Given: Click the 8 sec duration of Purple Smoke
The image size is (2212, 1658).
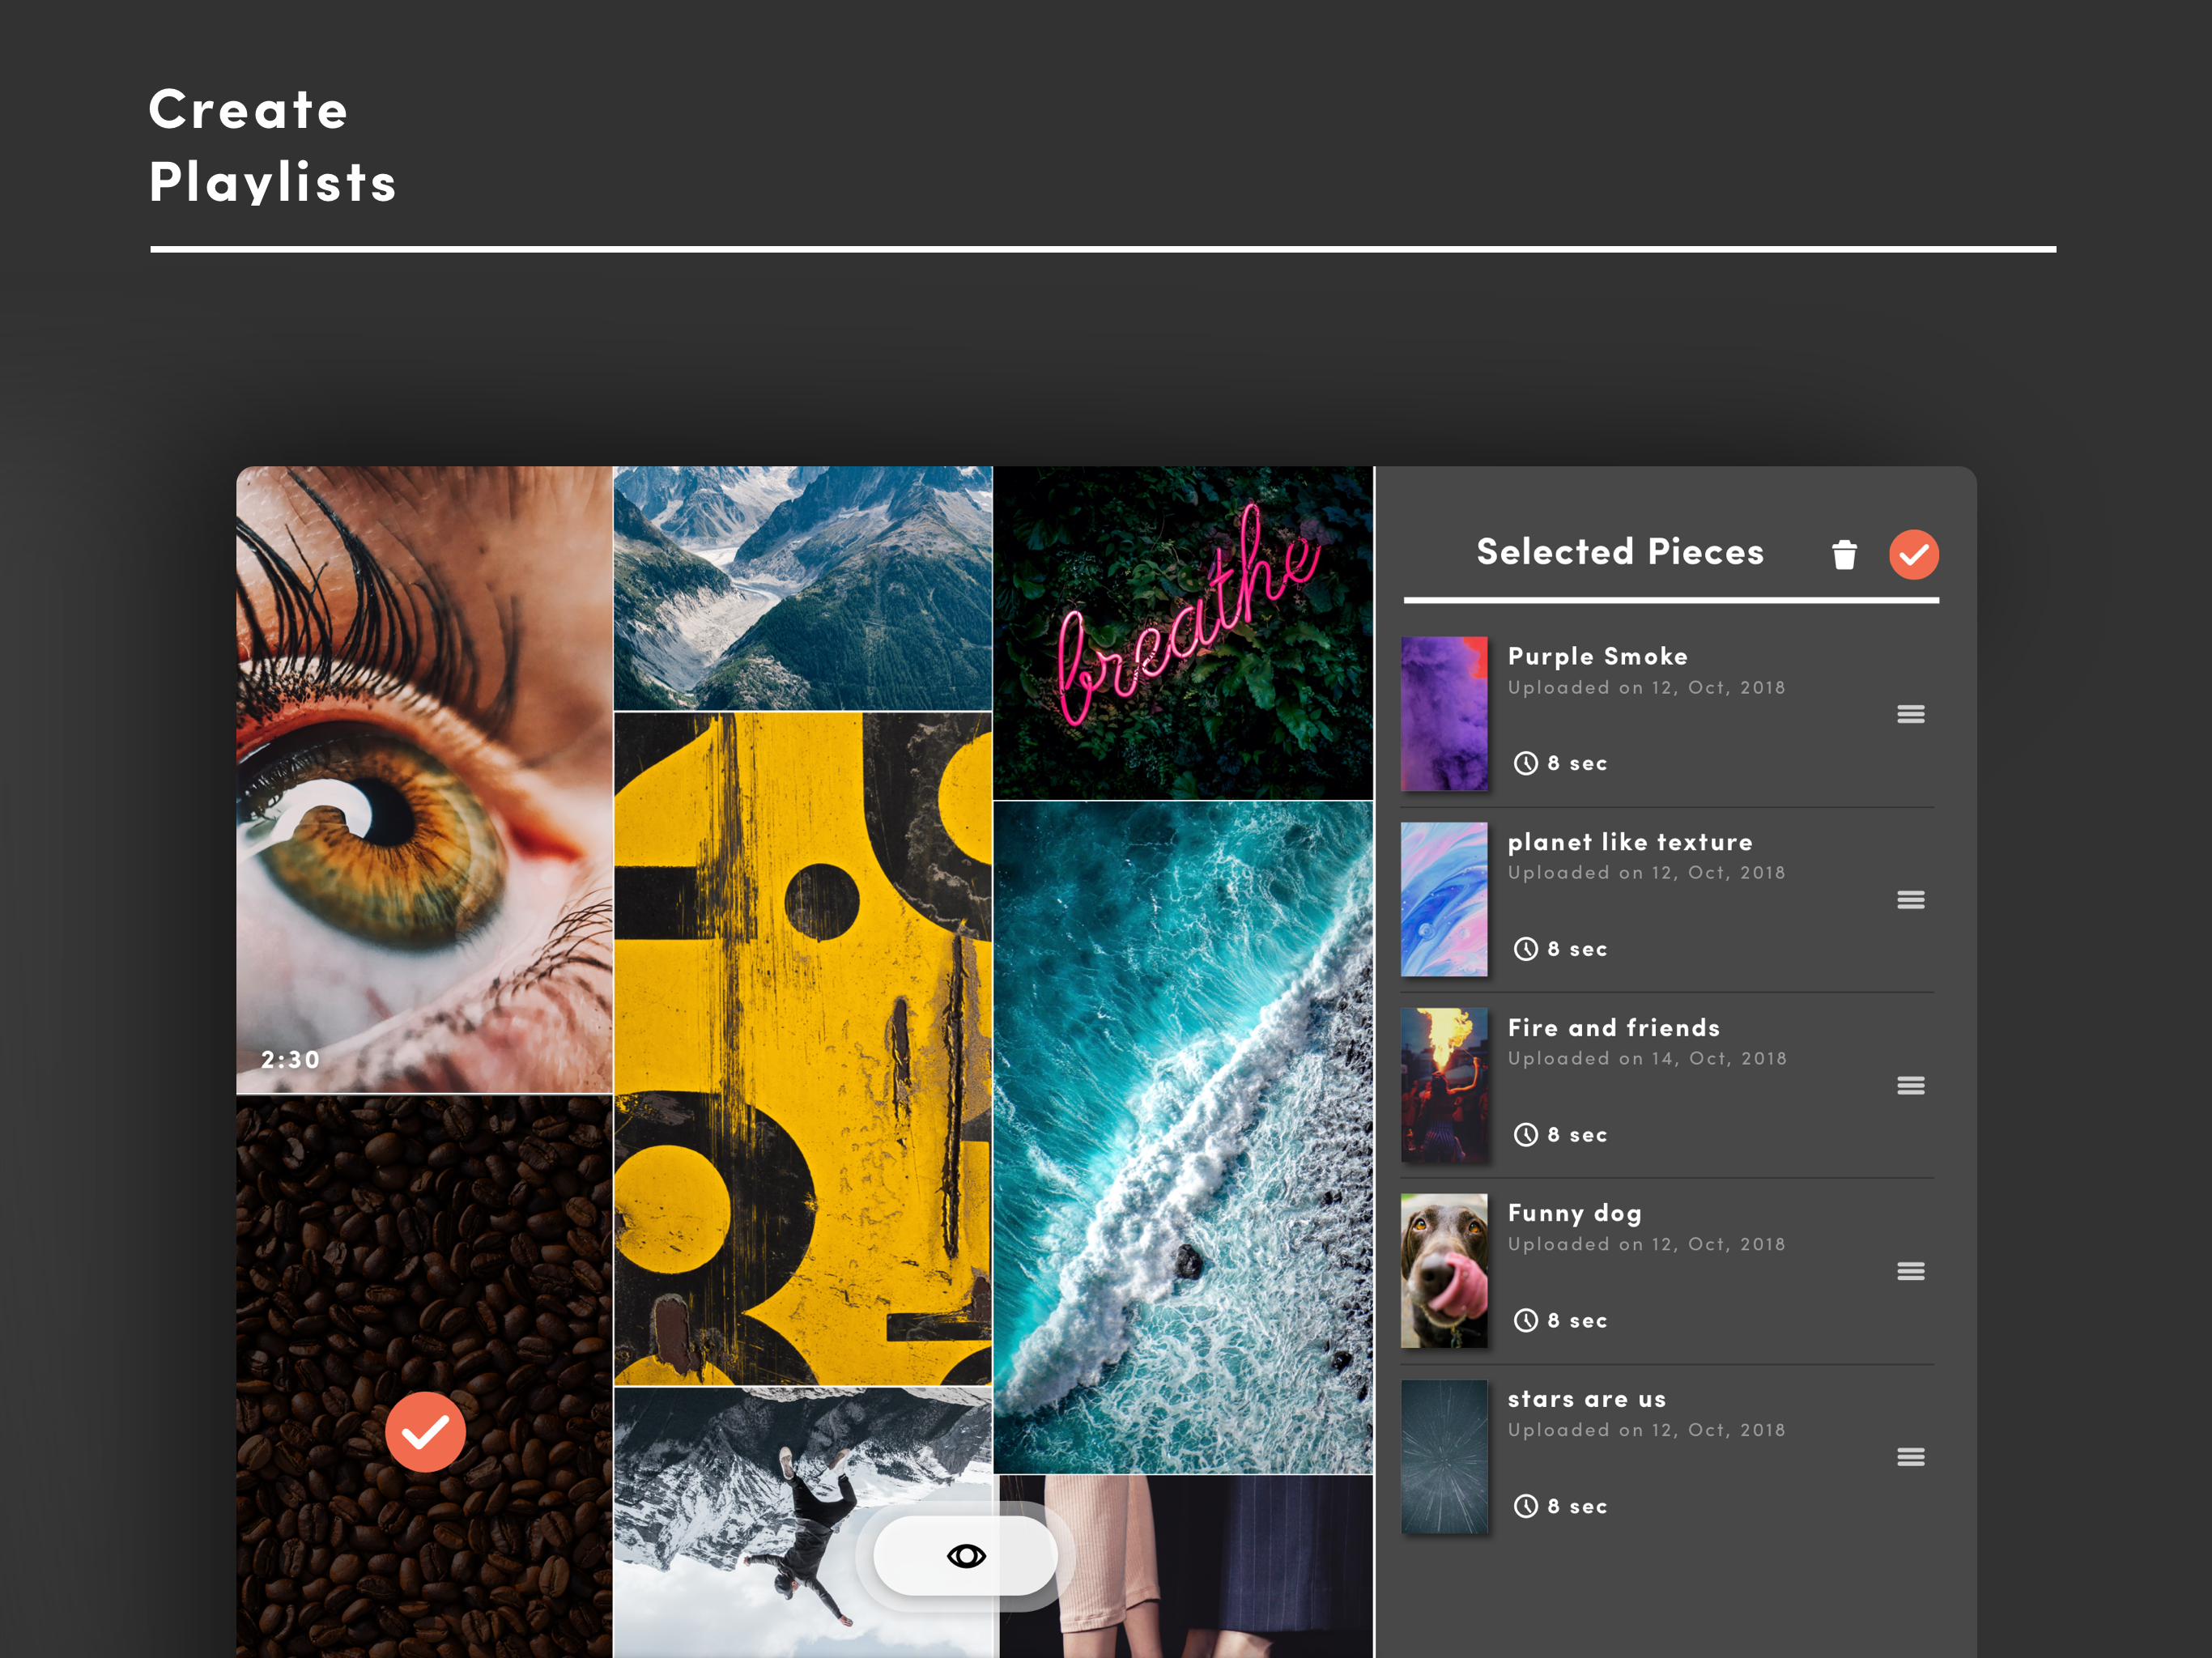Looking at the screenshot, I should pyautogui.click(x=1577, y=764).
